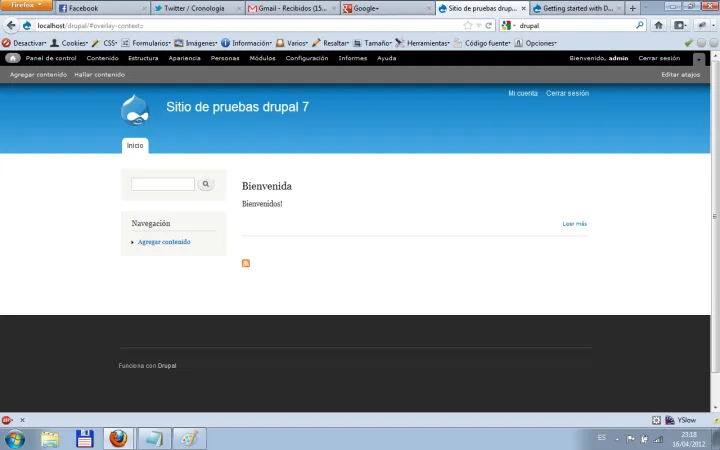
Task: Toggle the admin shortcuts bar arrow
Action: tap(699, 58)
